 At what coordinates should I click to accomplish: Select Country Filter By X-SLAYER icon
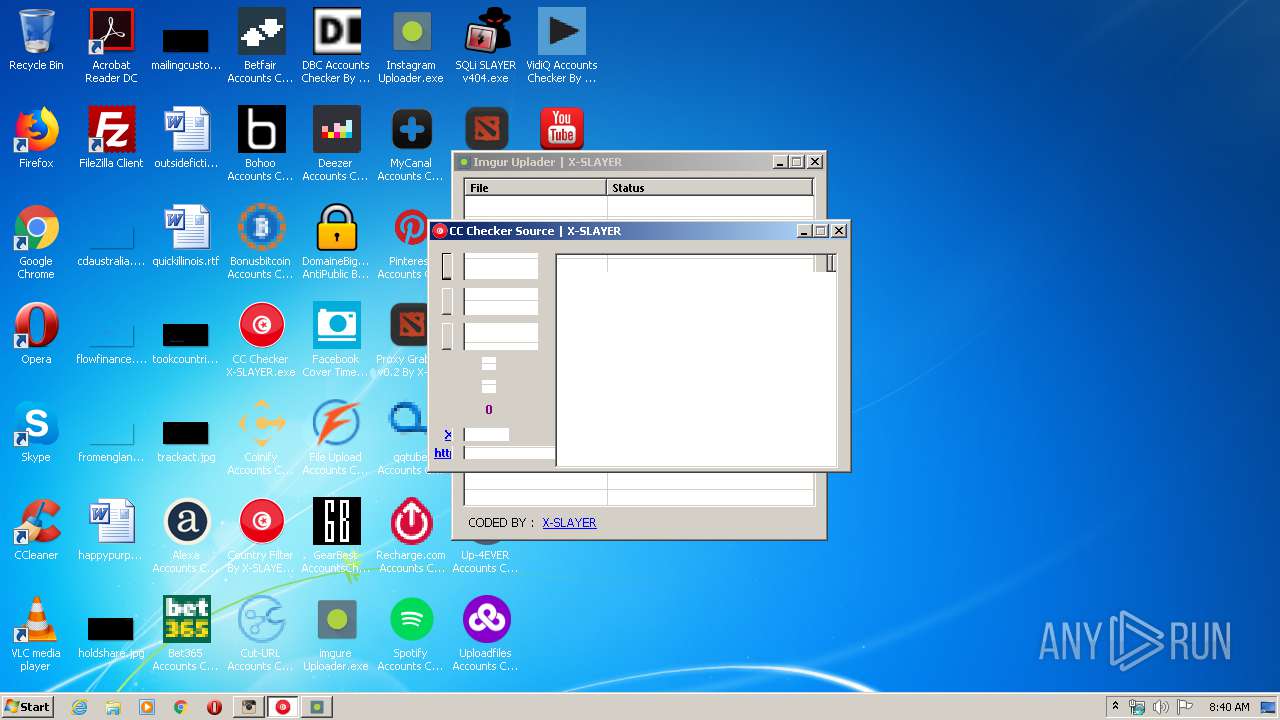[x=261, y=536]
